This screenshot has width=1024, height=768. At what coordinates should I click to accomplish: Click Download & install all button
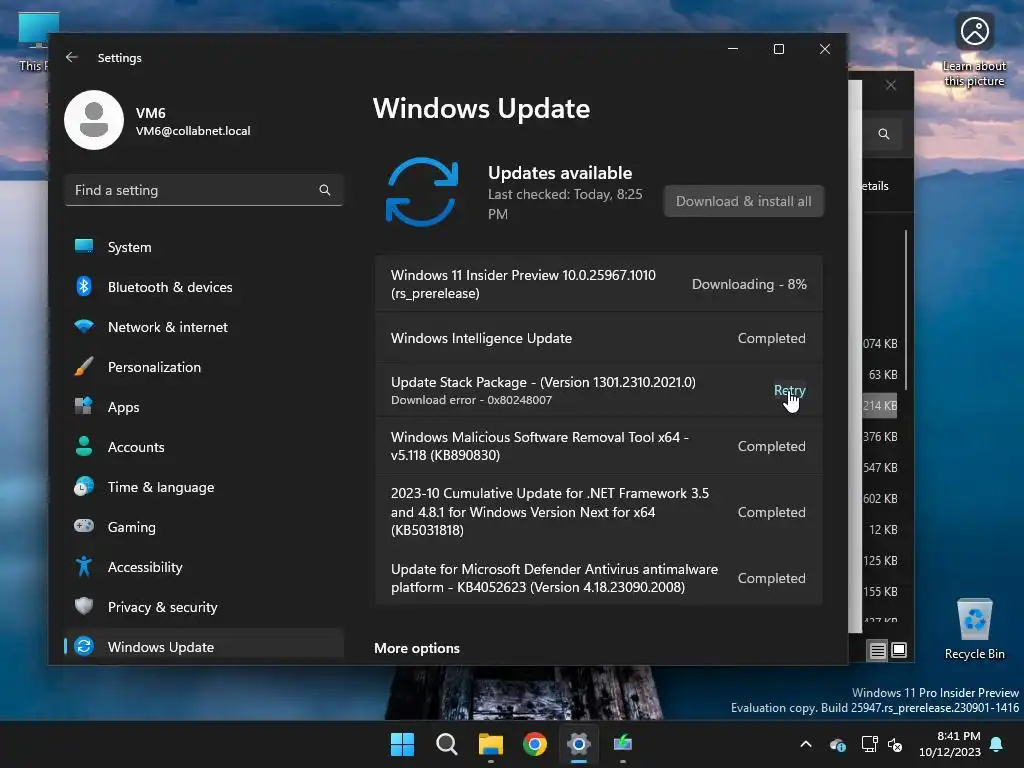click(x=744, y=201)
